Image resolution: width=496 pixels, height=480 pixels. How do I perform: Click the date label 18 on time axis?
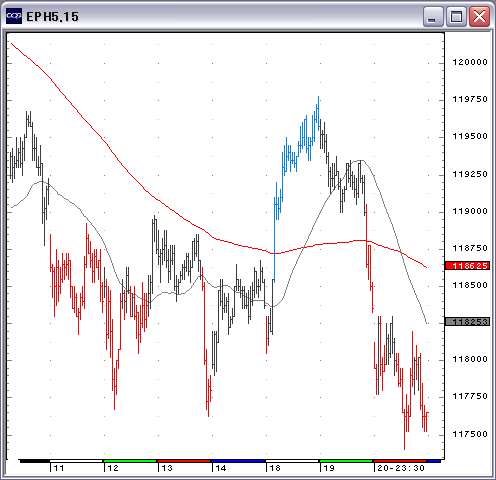275,468
